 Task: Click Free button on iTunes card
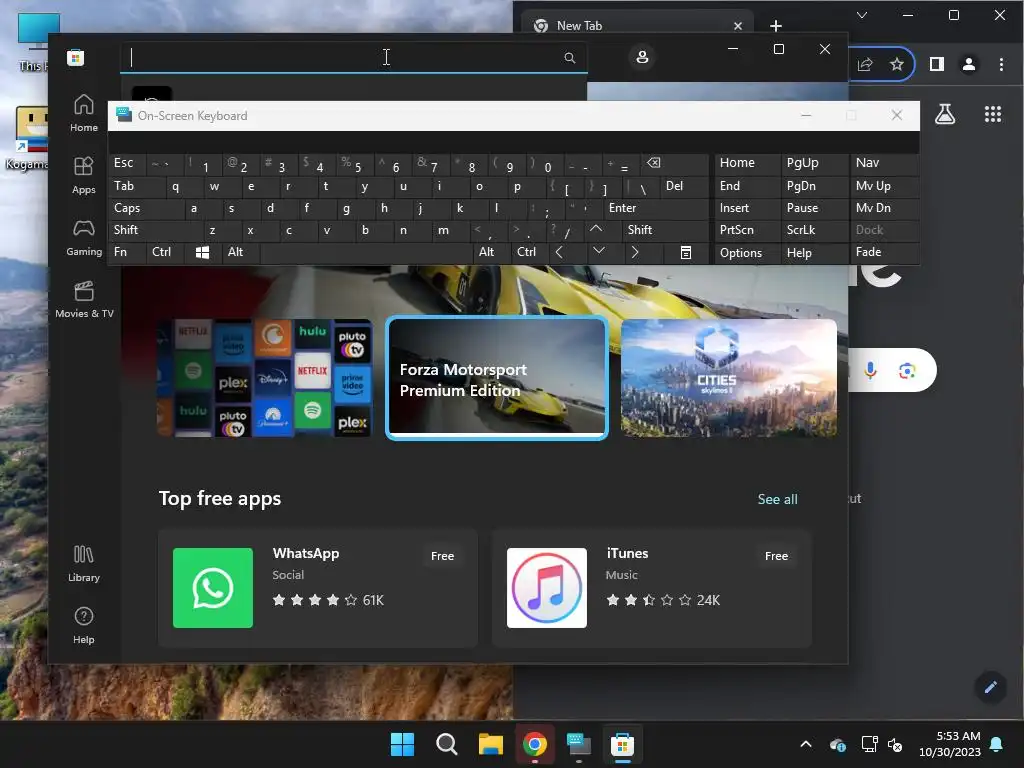click(x=776, y=556)
